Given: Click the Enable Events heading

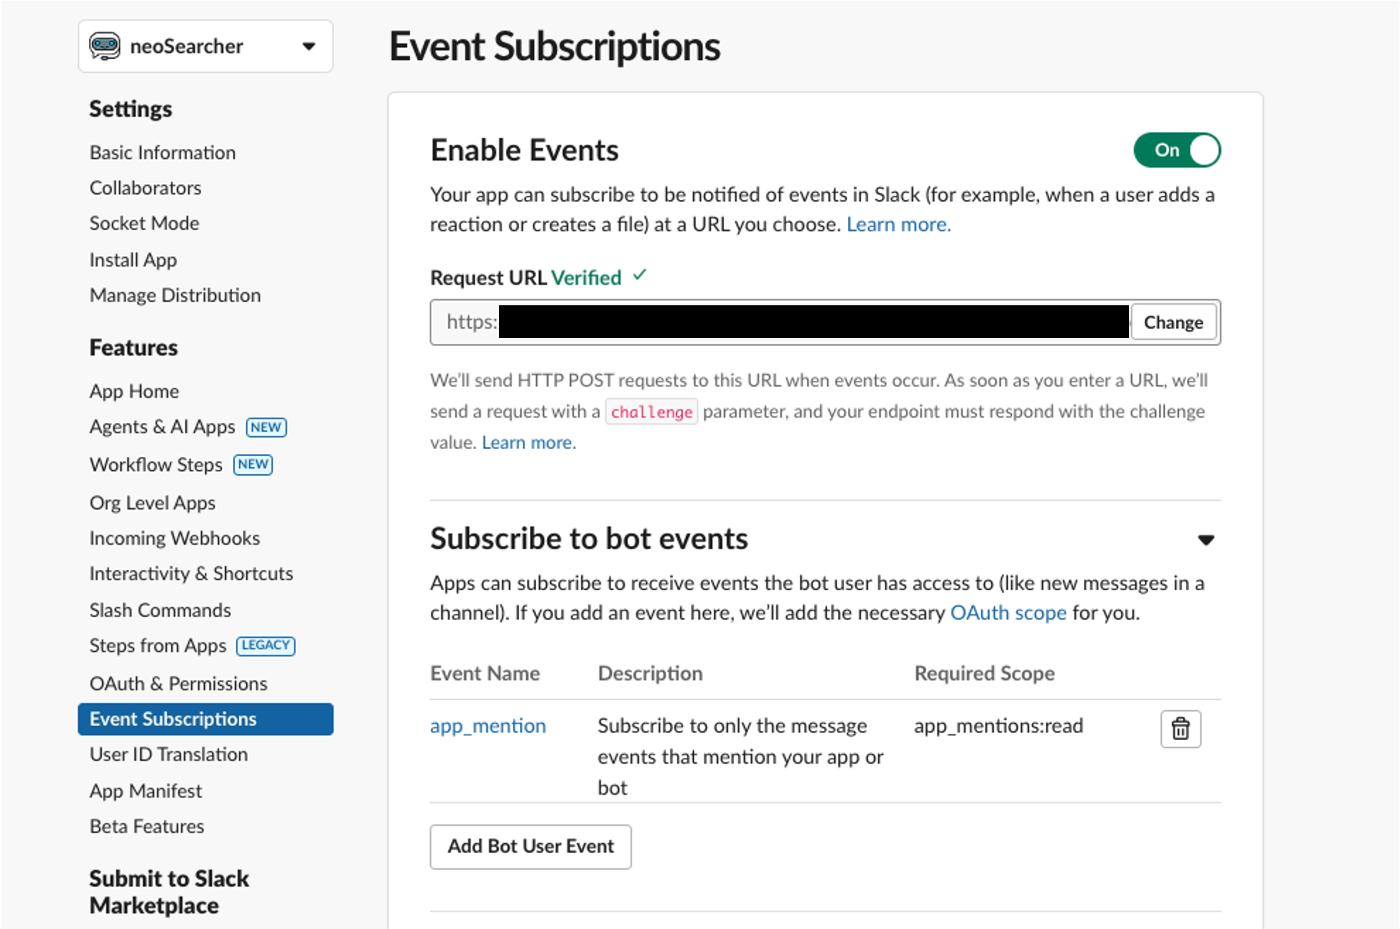Looking at the screenshot, I should coord(524,150).
